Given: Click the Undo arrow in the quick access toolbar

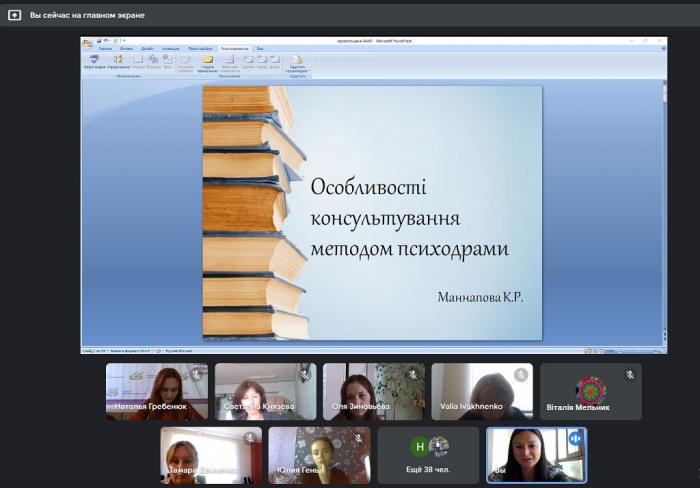Looking at the screenshot, I should point(106,41).
